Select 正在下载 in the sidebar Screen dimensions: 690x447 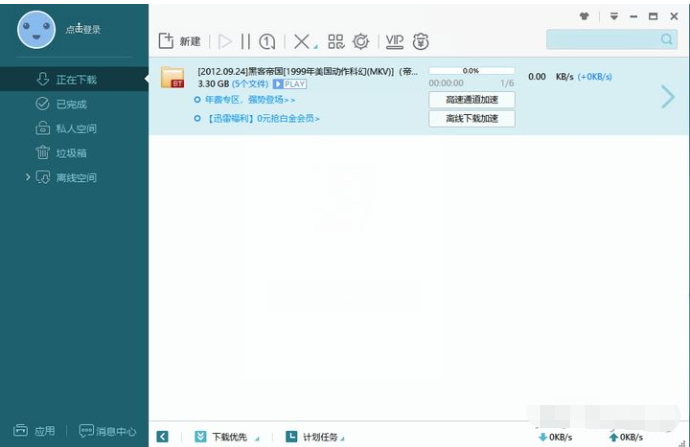coord(77,79)
